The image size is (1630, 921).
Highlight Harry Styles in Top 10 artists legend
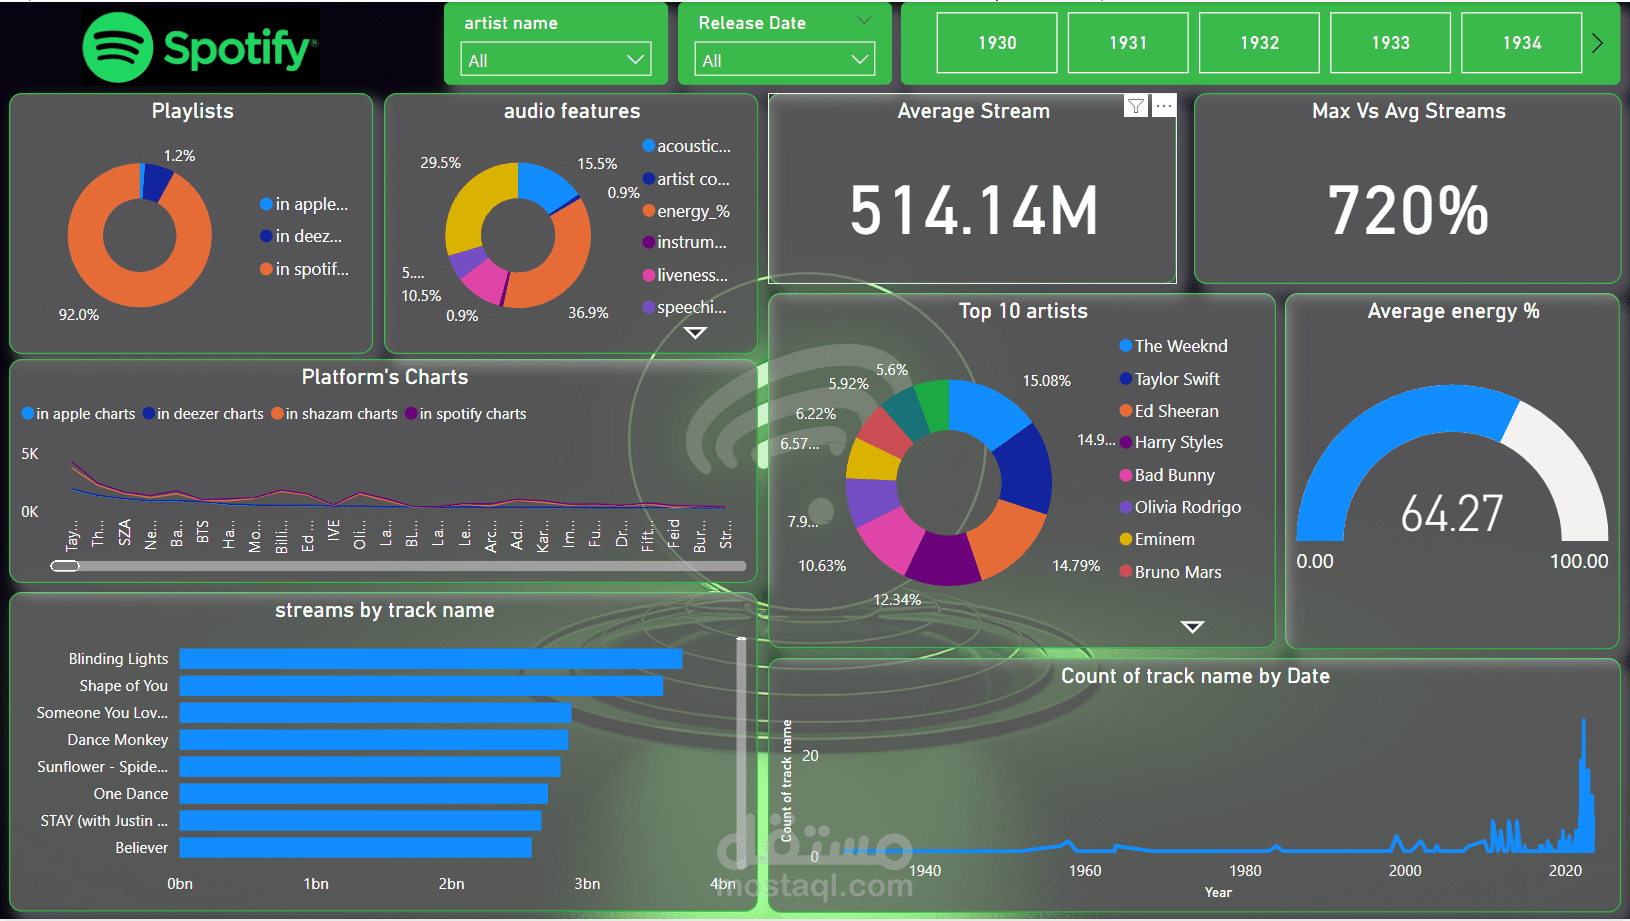coord(1171,442)
